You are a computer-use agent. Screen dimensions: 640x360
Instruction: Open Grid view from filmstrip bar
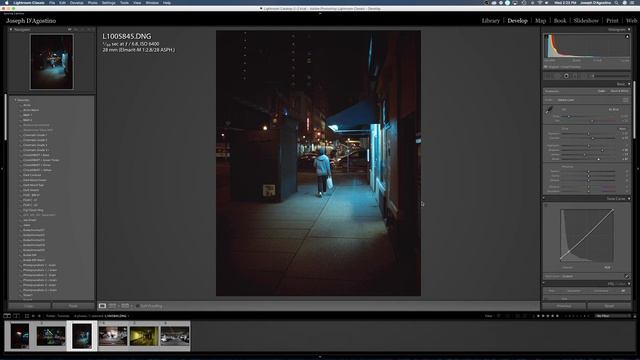27,316
